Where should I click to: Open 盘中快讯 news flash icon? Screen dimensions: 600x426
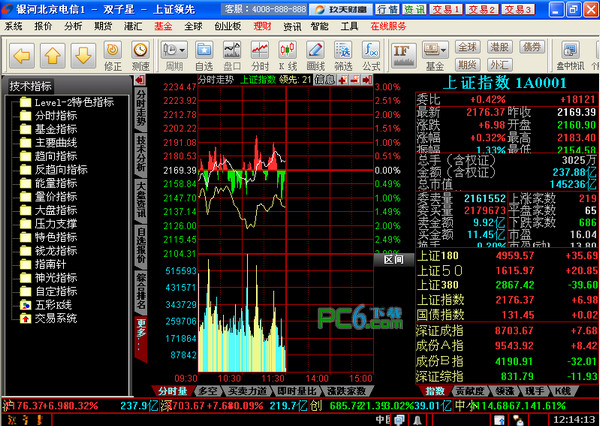click(x=570, y=56)
